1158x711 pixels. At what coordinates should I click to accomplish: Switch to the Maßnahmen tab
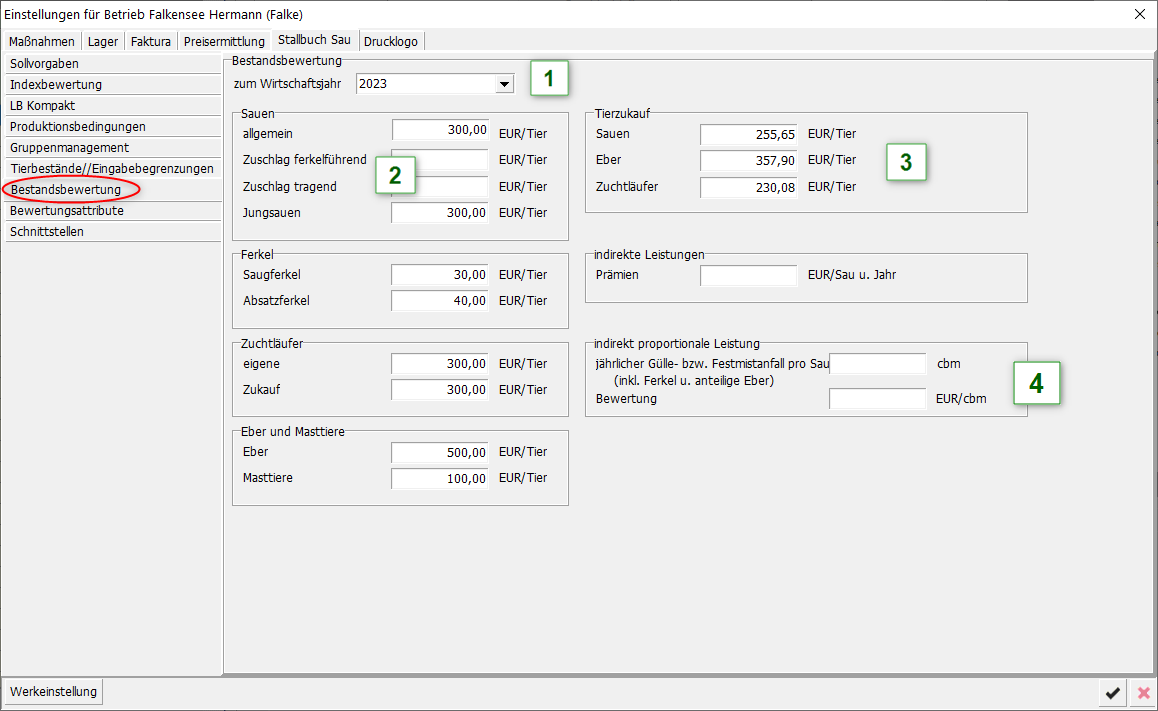[42, 41]
